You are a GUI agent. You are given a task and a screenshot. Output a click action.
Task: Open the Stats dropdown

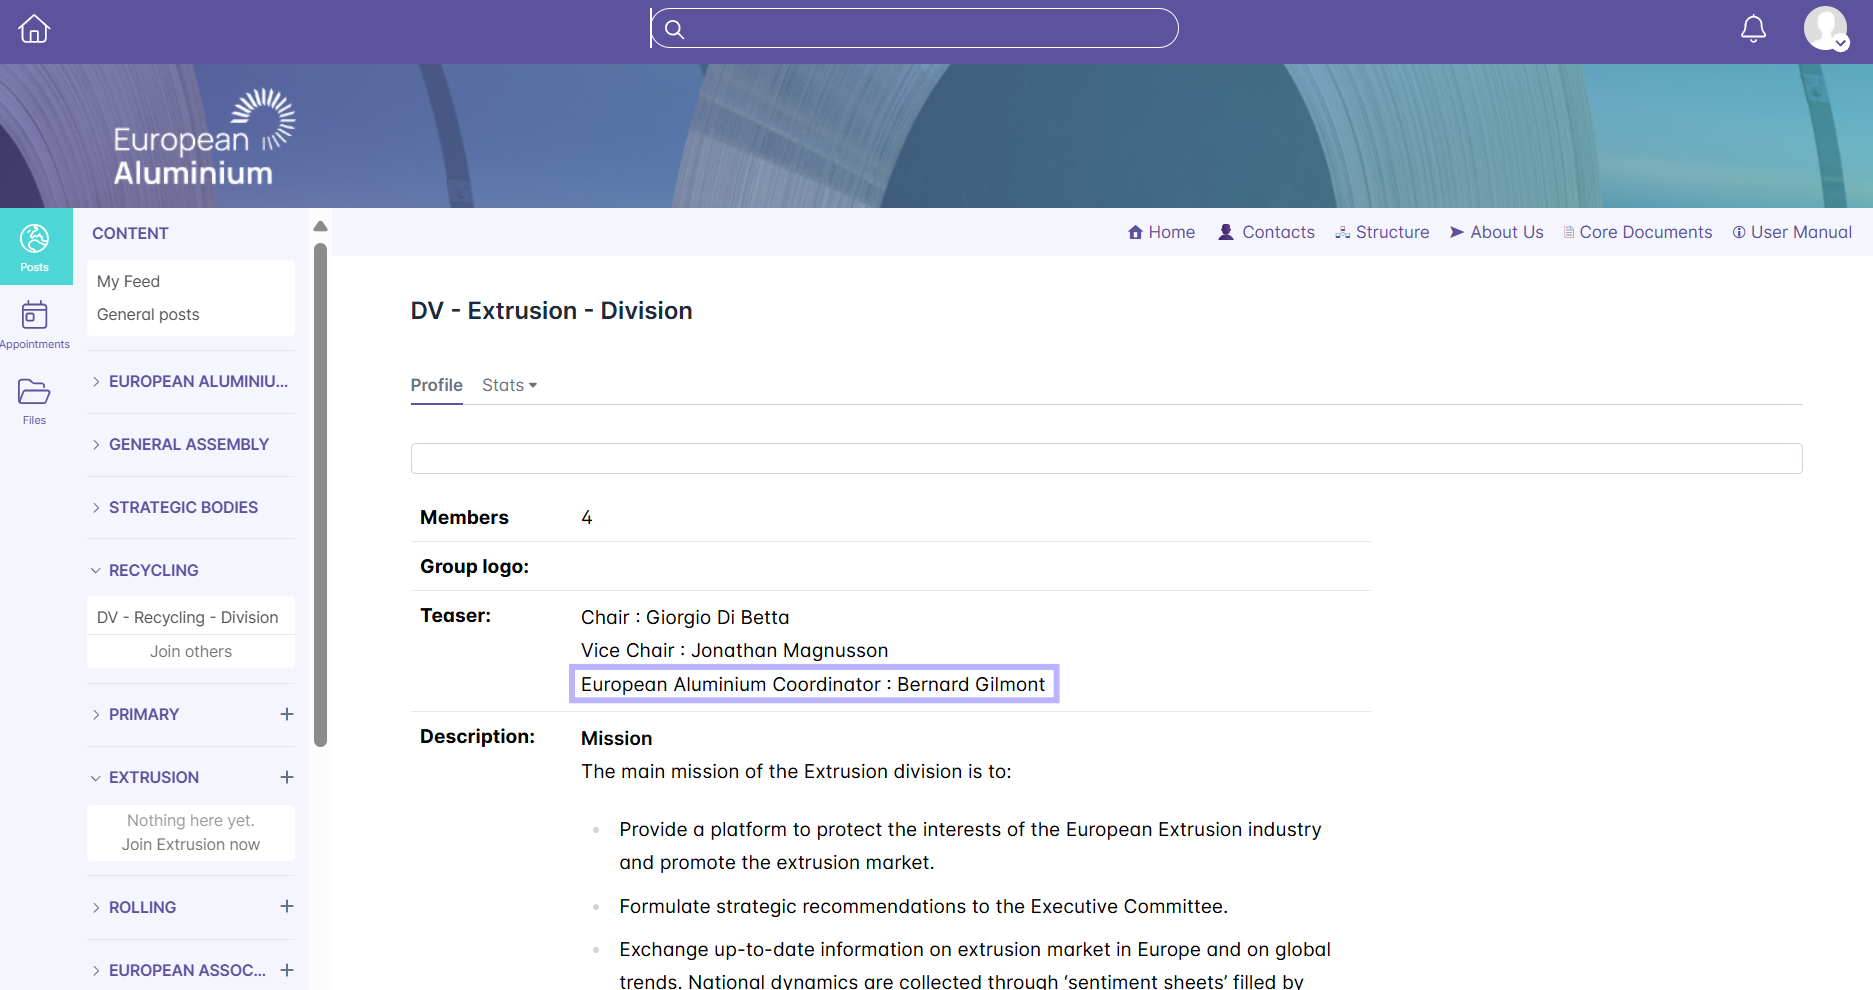[x=509, y=385]
